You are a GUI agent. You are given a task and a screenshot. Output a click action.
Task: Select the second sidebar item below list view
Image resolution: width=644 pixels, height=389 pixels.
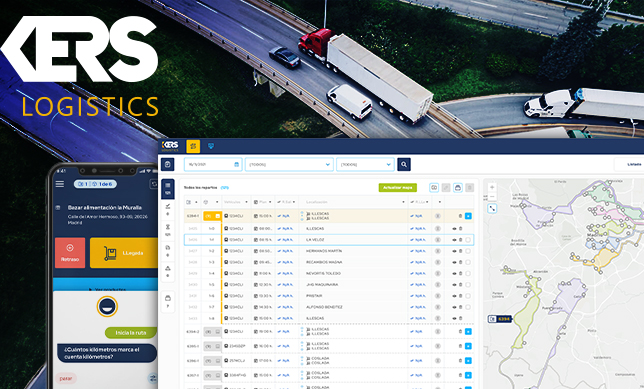(x=168, y=209)
